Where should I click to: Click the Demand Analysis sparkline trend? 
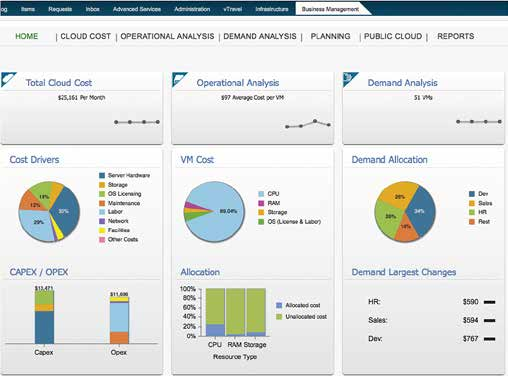(479, 122)
